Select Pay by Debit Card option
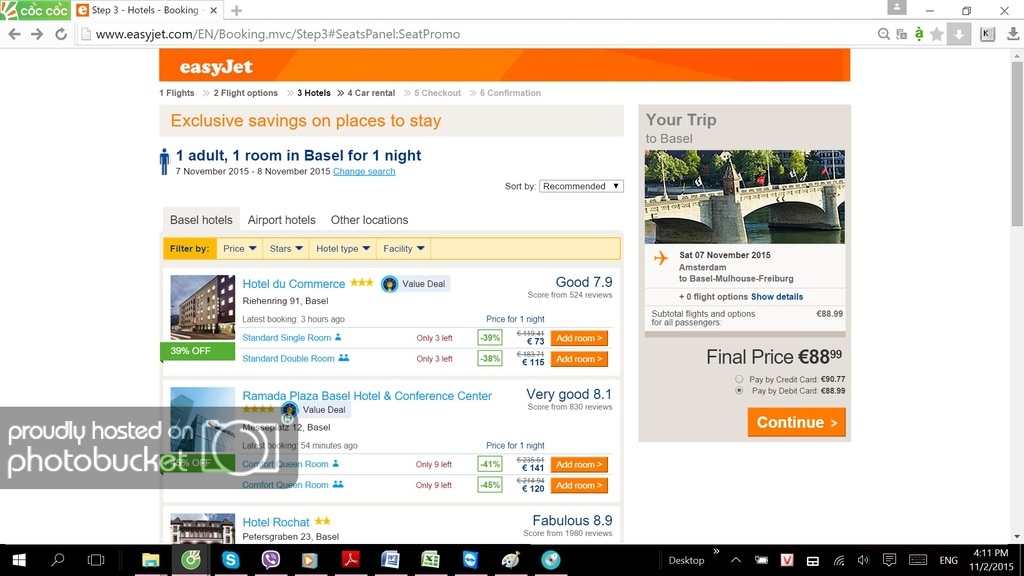1024x576 pixels. pos(739,391)
